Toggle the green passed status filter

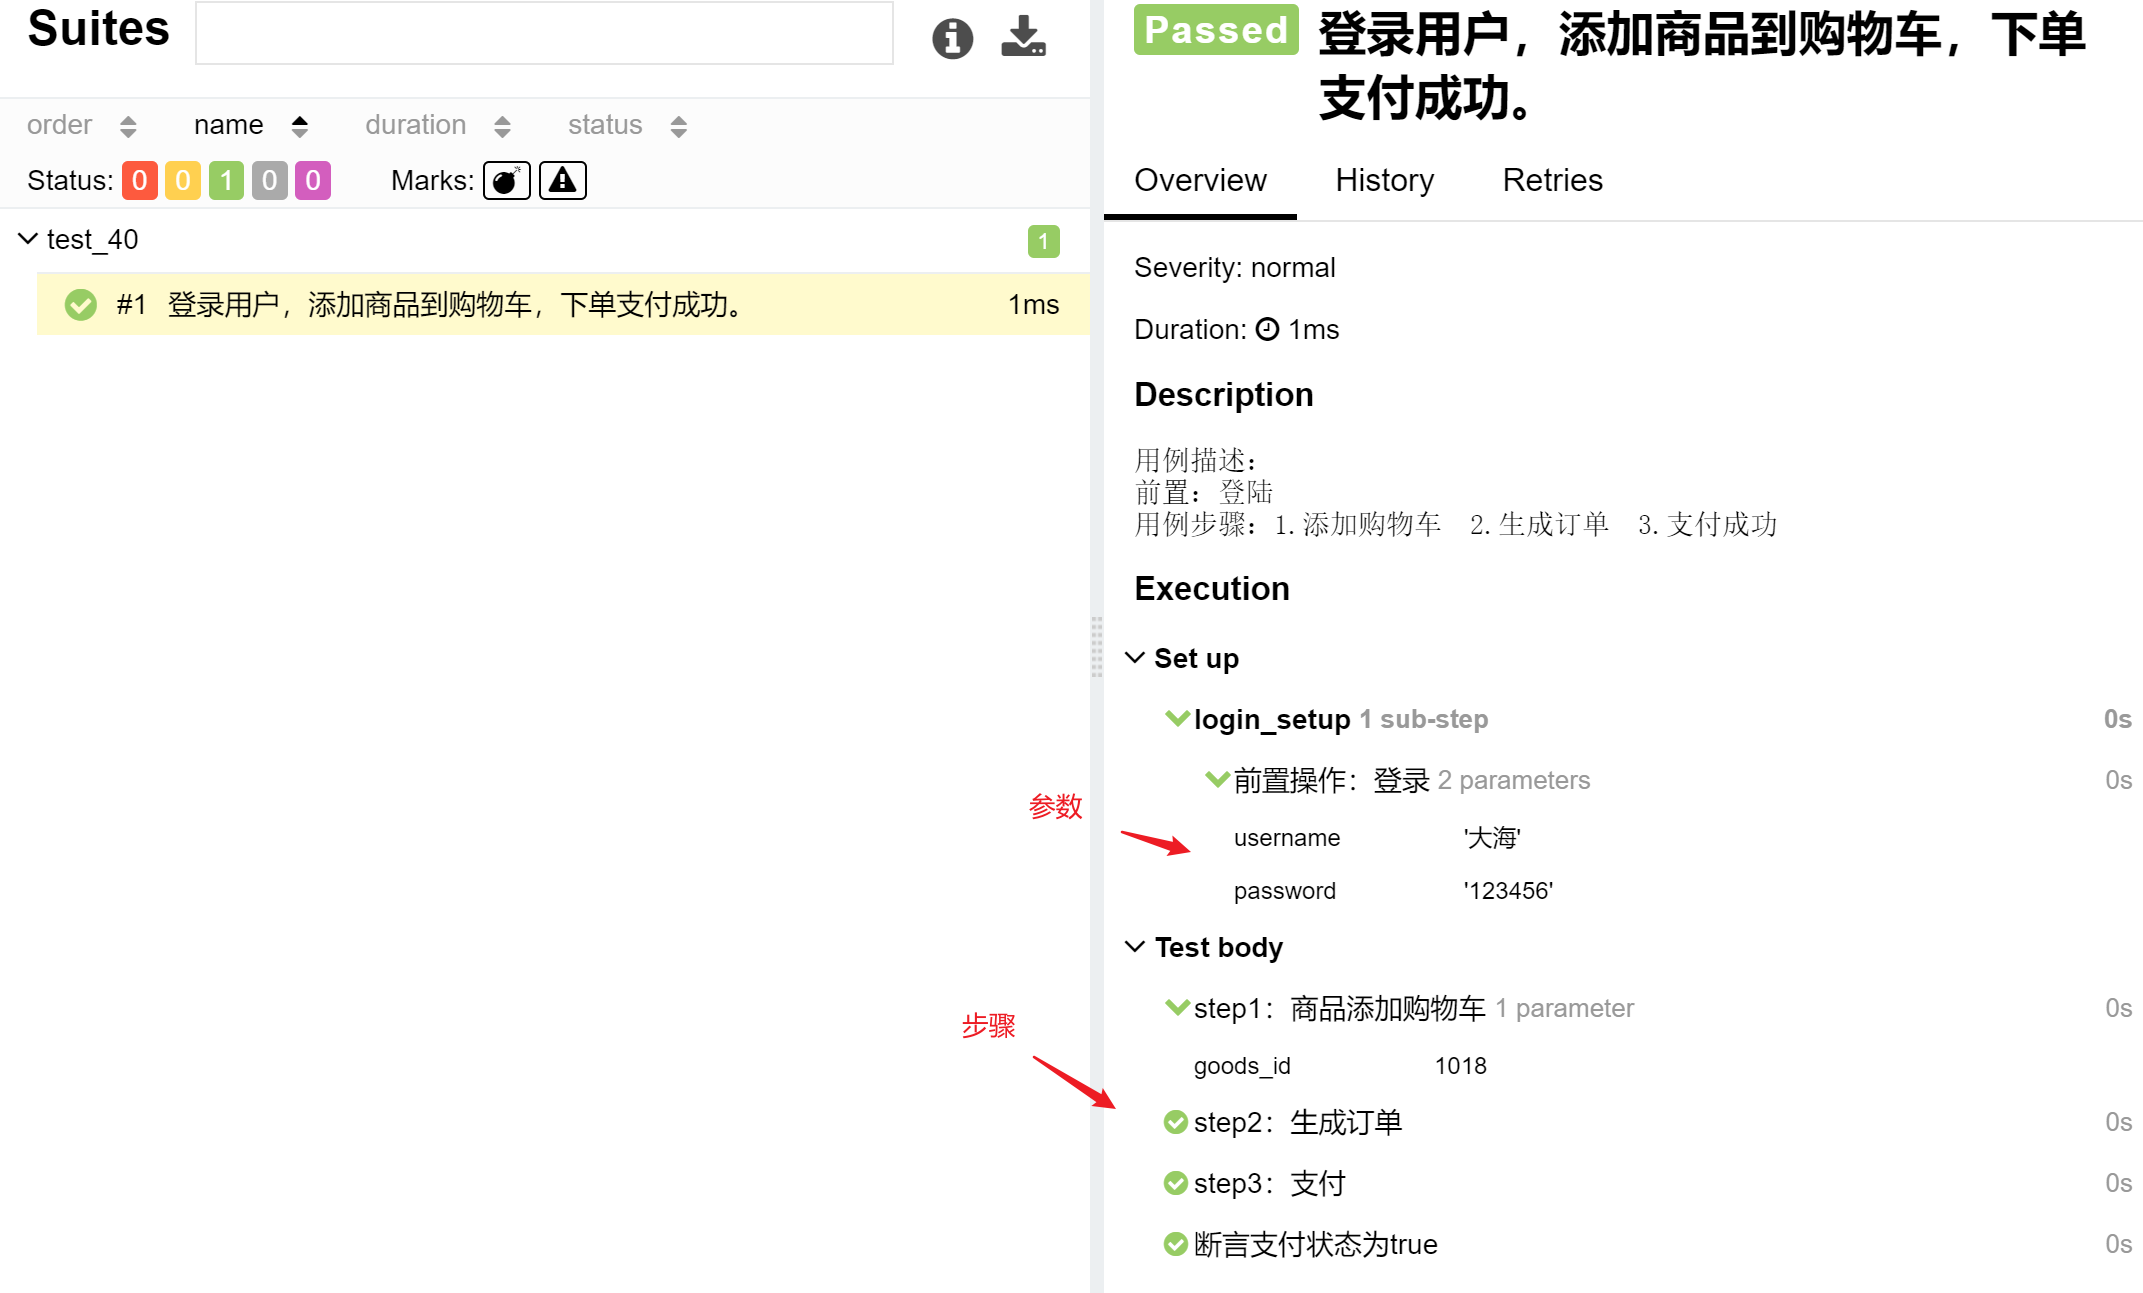click(x=226, y=181)
